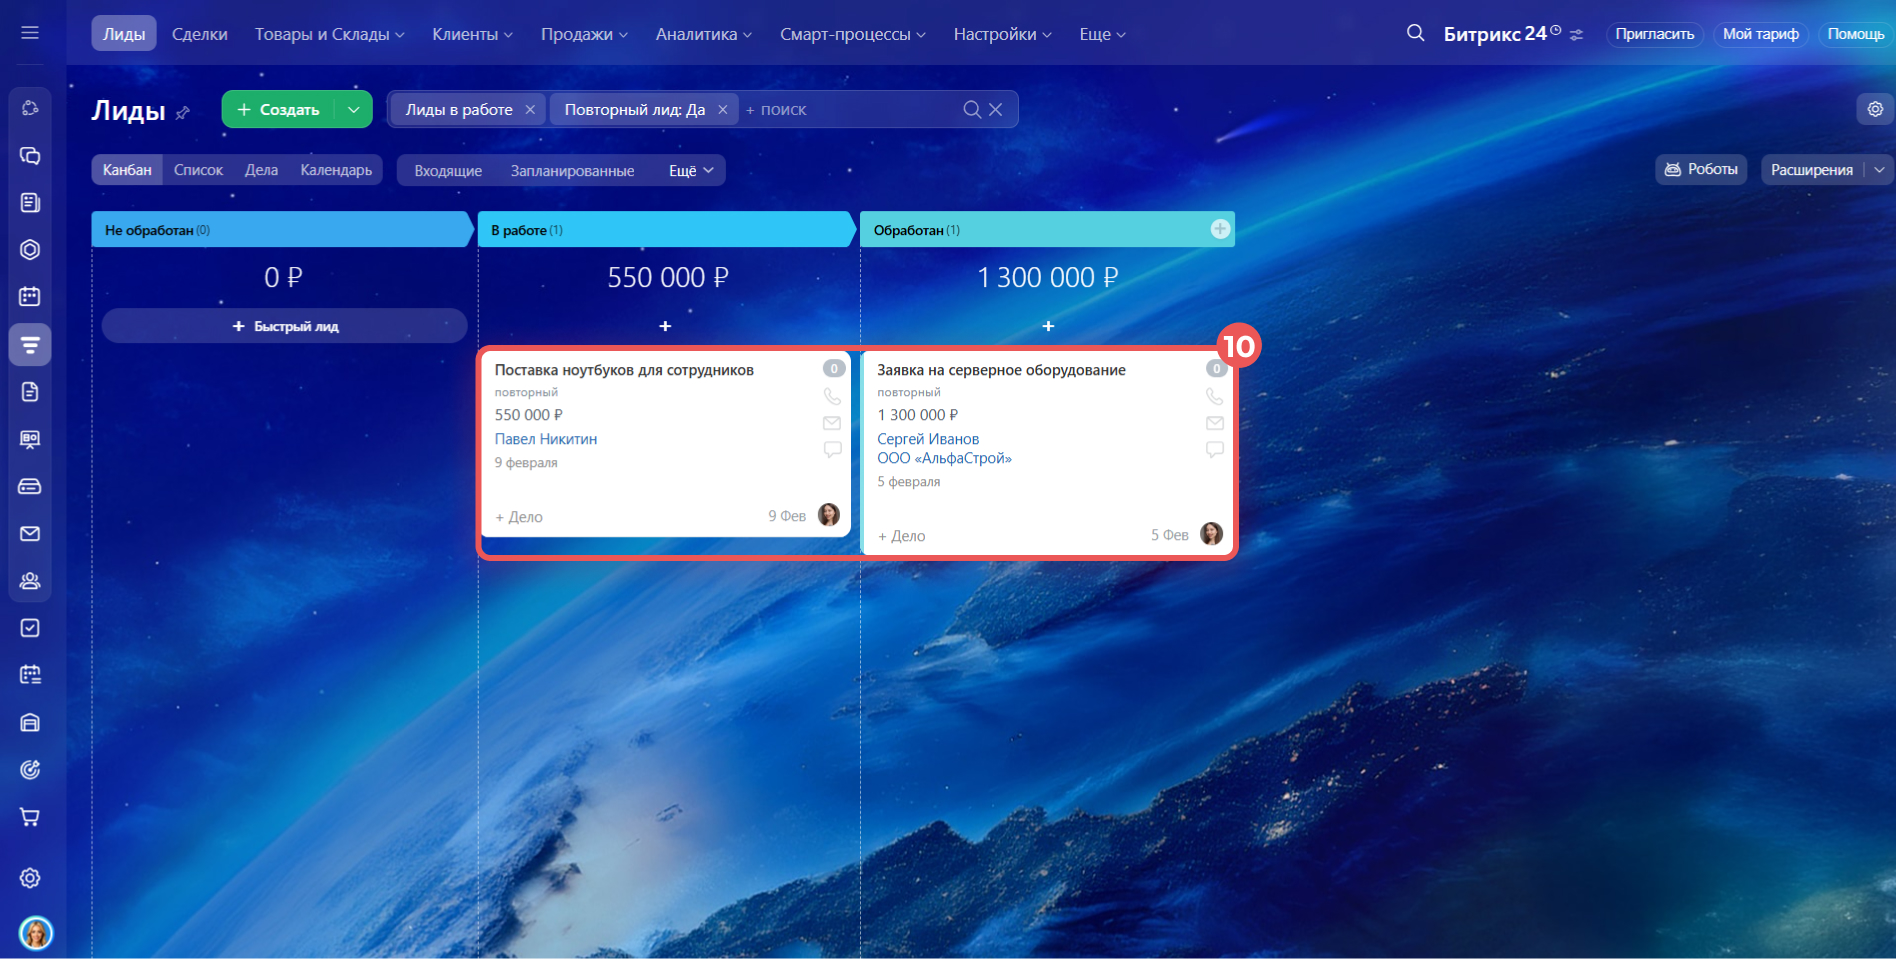Image resolution: width=1896 pixels, height=959 pixels.
Task: Open the warehouse inventory icon in sidebar
Action: pos(30,722)
